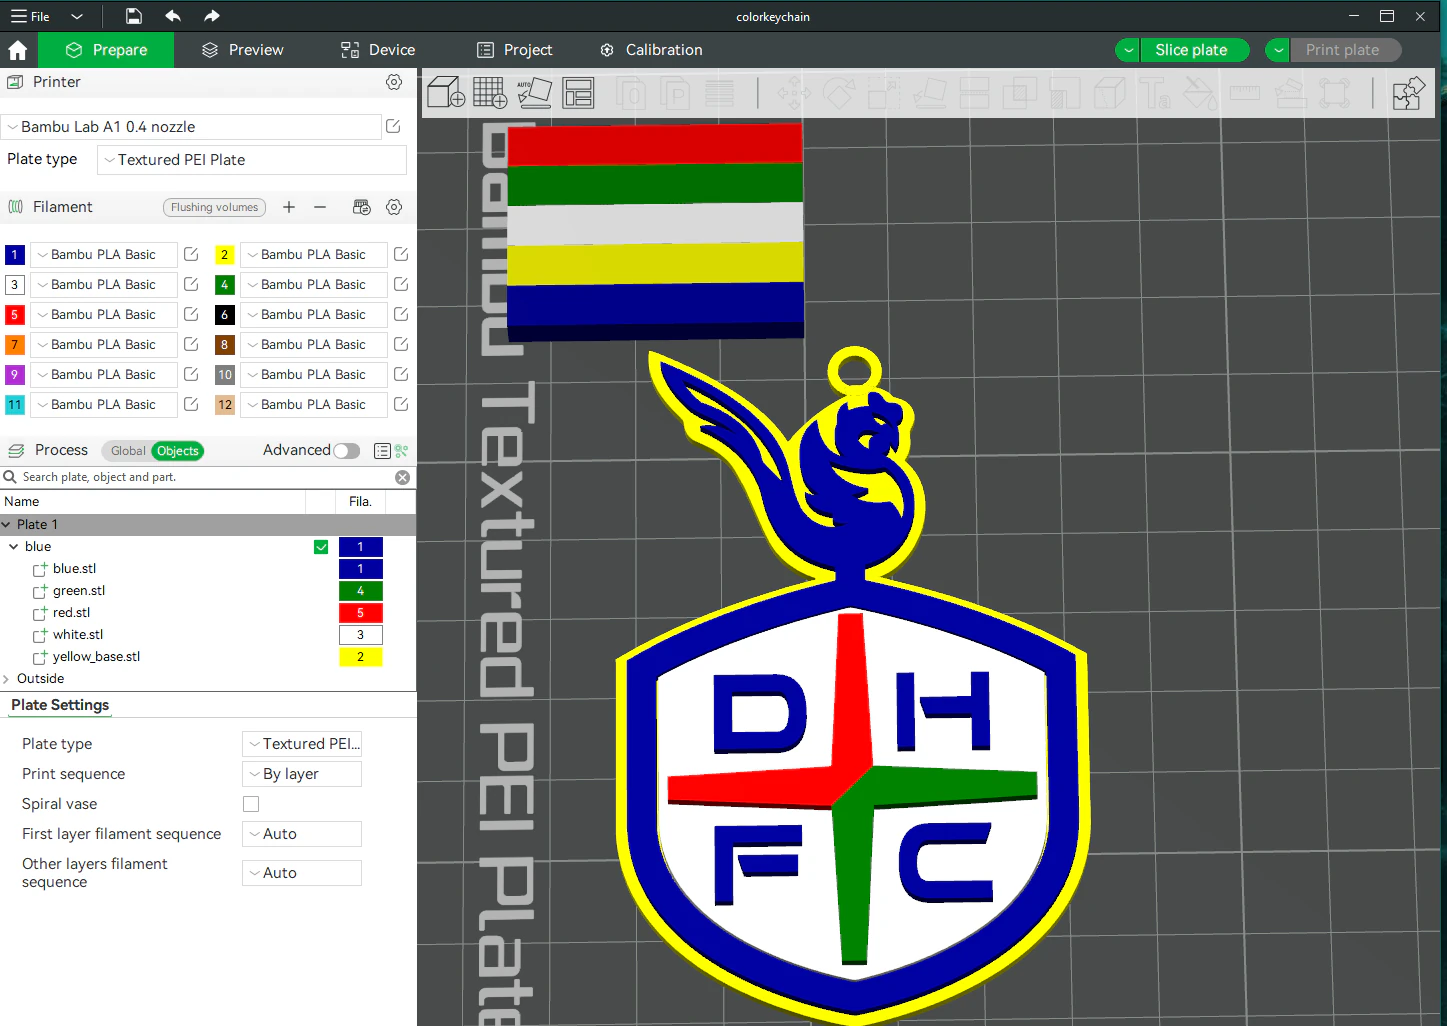1447x1026 pixels.
Task: Open Flushing volumes settings
Action: point(214,207)
